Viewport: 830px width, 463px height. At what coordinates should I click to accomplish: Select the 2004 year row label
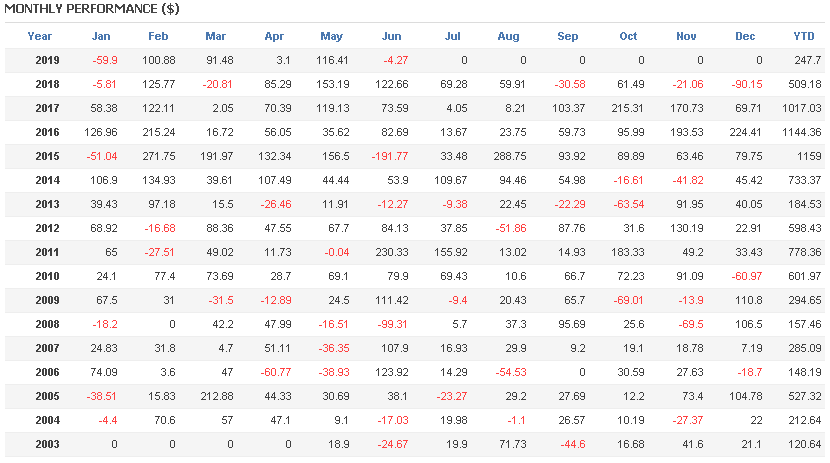(x=47, y=420)
